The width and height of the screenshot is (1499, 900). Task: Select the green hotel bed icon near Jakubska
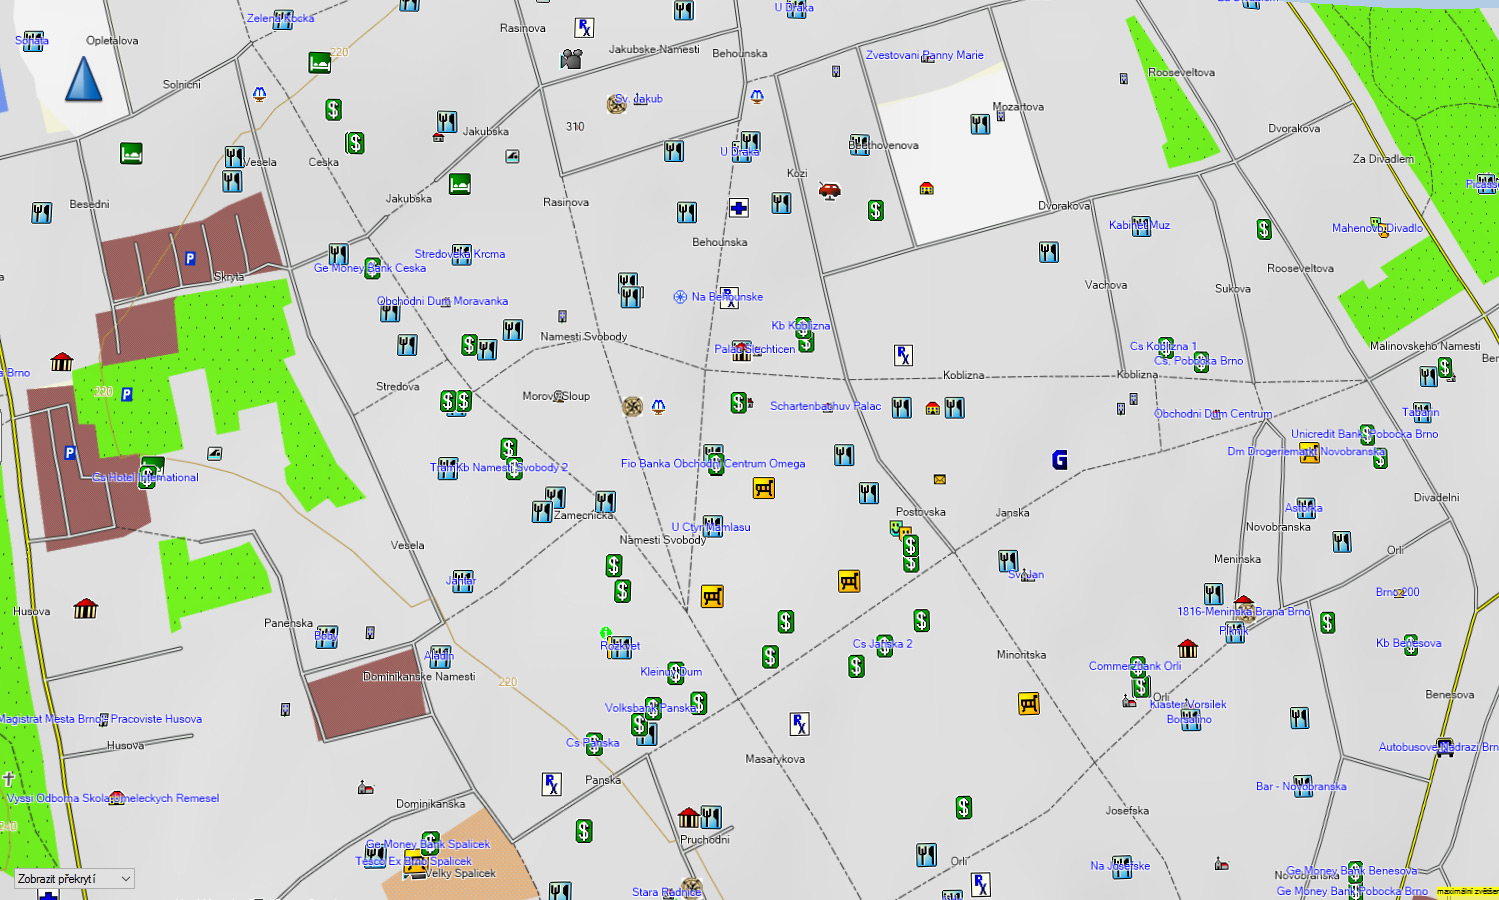tap(459, 184)
